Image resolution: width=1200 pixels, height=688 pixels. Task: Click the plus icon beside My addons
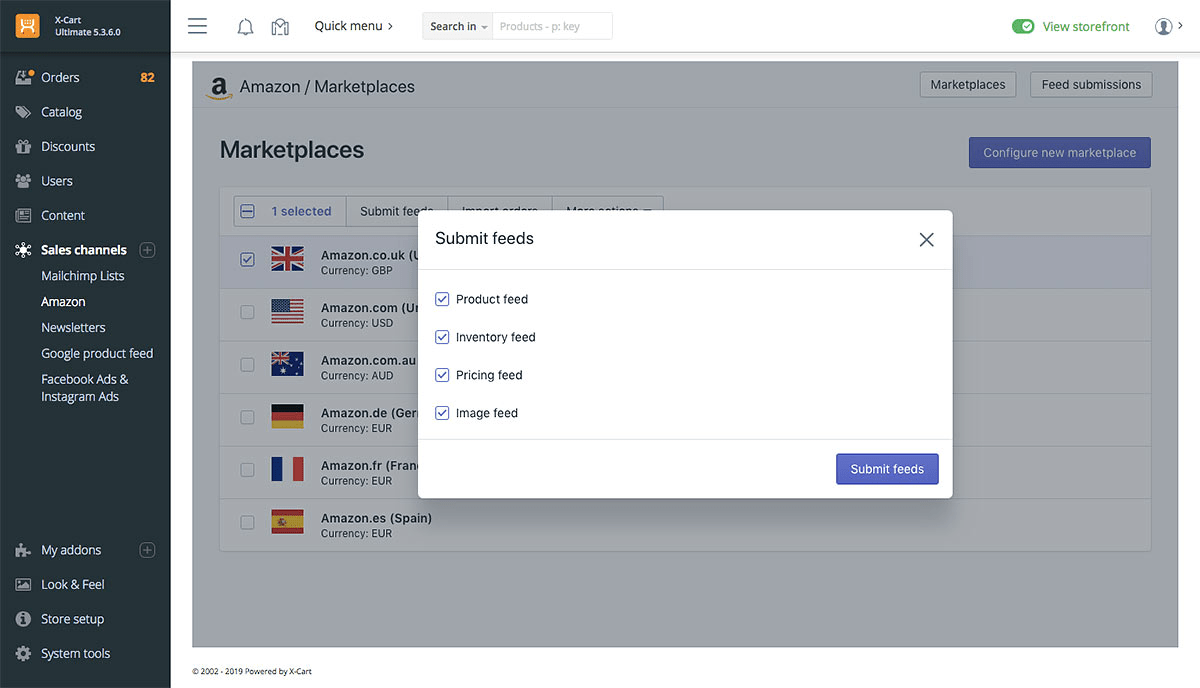147,550
